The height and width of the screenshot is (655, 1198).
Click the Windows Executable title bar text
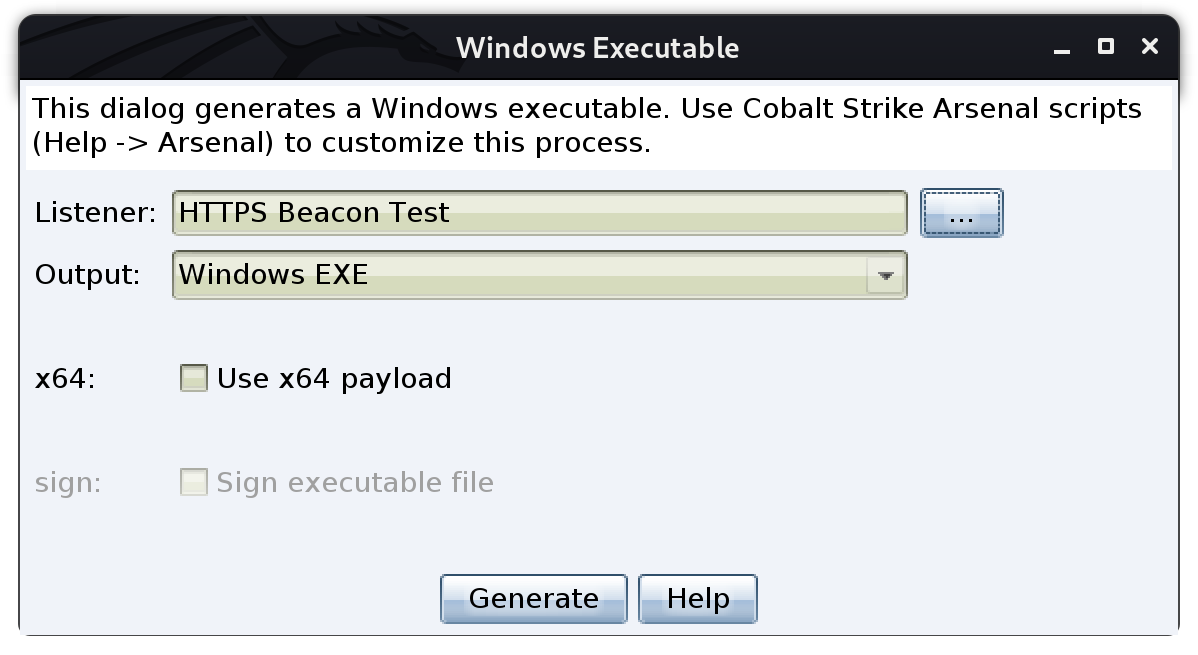597,48
